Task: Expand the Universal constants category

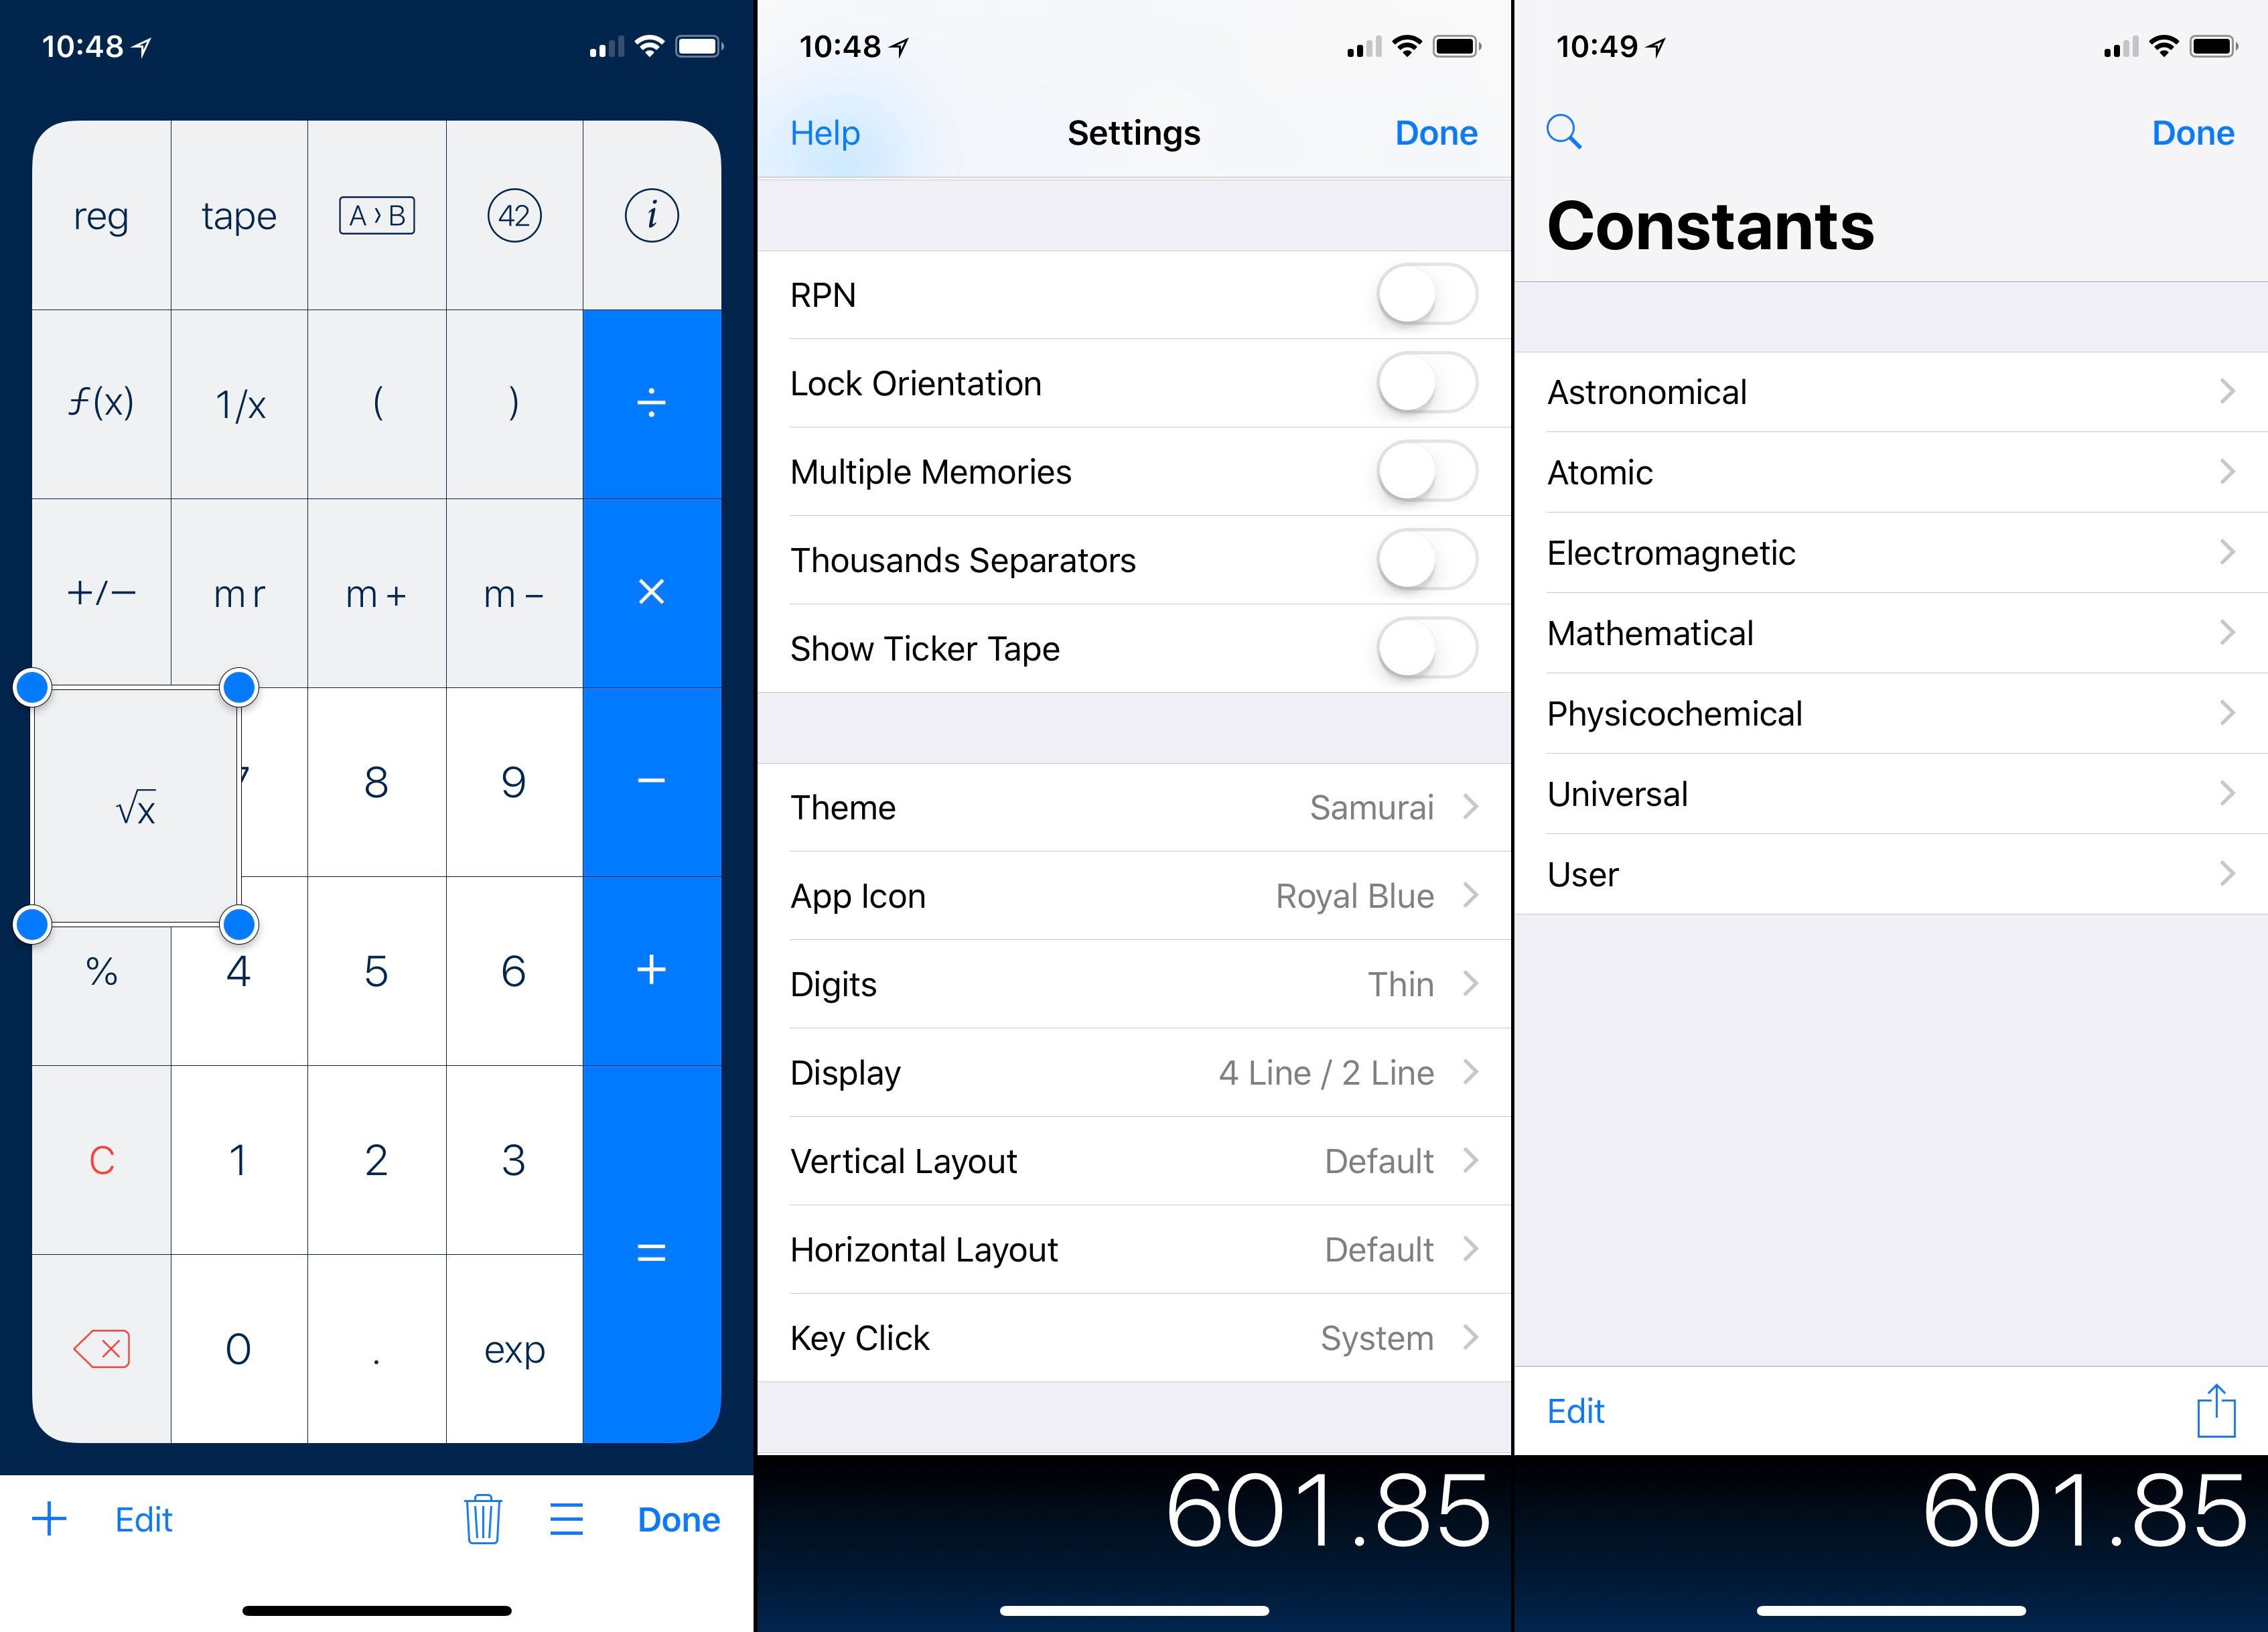Action: tap(1890, 794)
